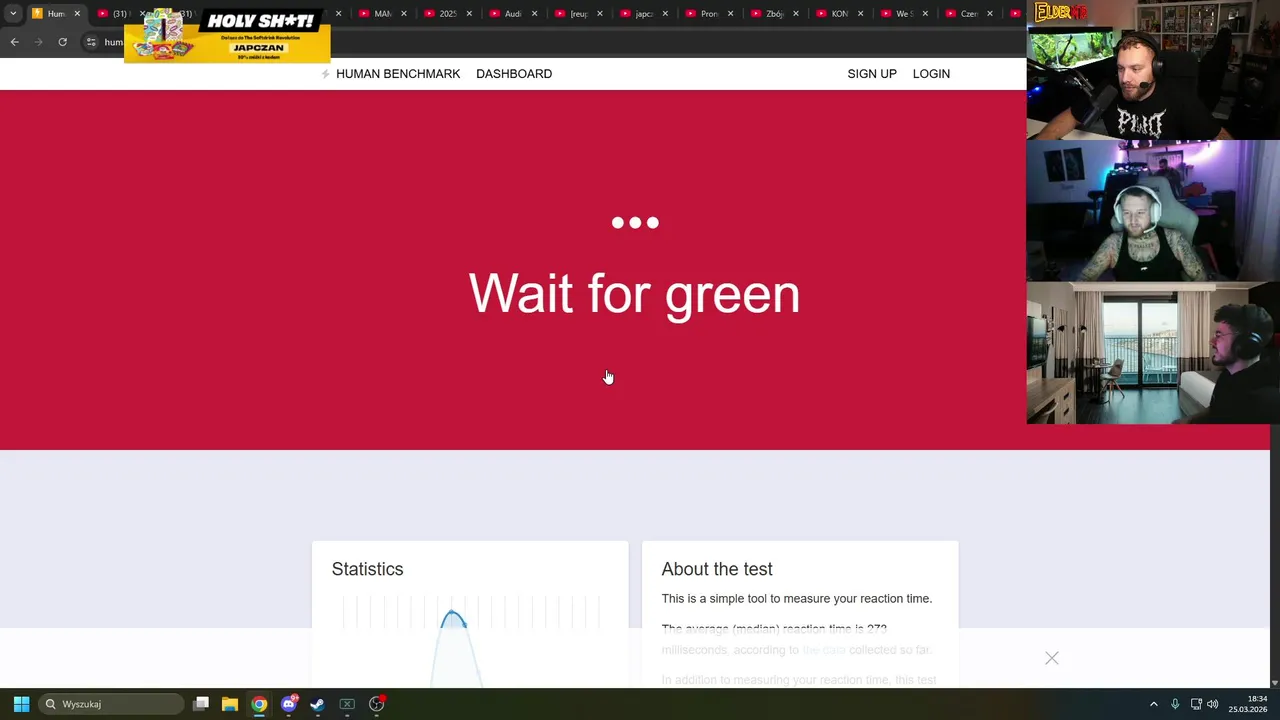The height and width of the screenshot is (720, 1280).
Task: Click the LOGIN link
Action: 931,74
